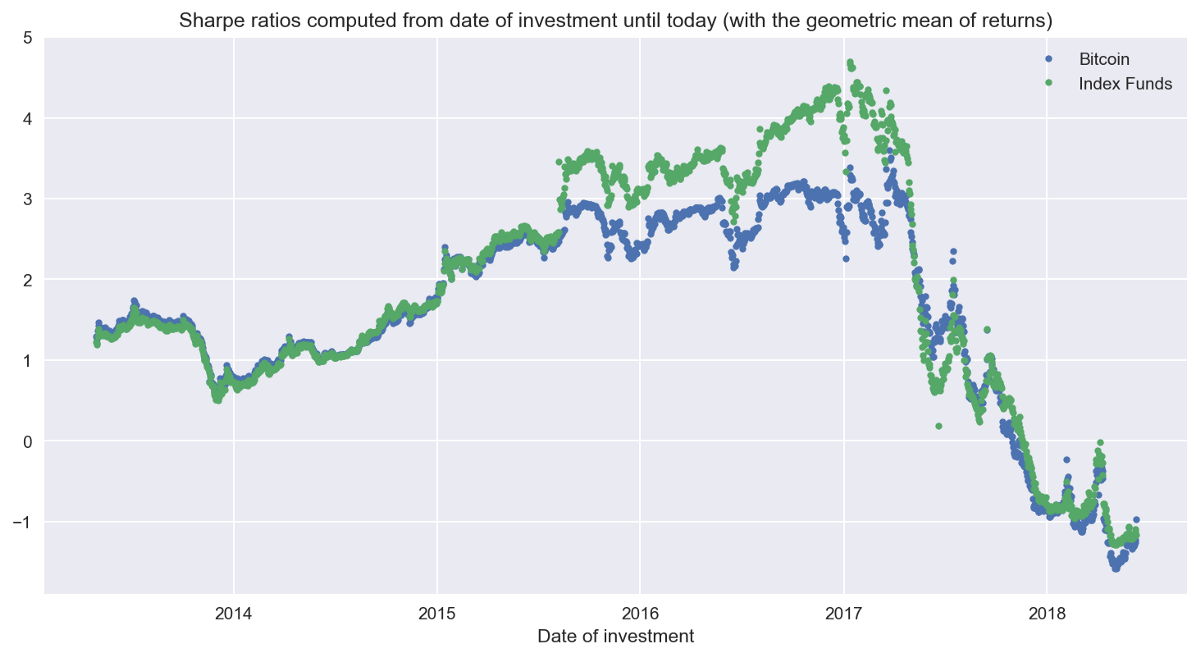Click the 'Date of investment' axis label

(x=615, y=636)
